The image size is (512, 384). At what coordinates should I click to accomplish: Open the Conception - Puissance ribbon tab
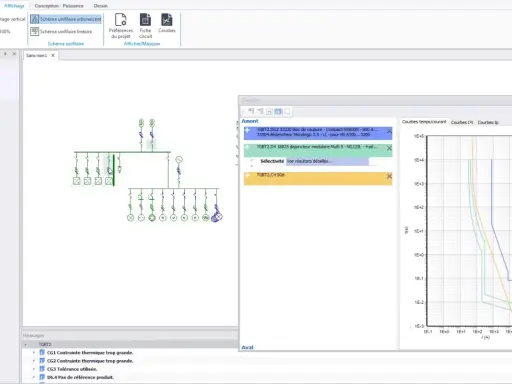[x=59, y=6]
